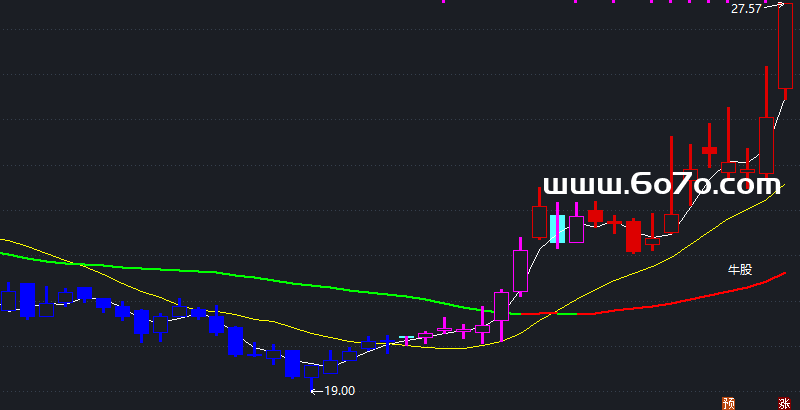Click the tall magenta-bordered candlestick crossing the green line

[x=501, y=305]
